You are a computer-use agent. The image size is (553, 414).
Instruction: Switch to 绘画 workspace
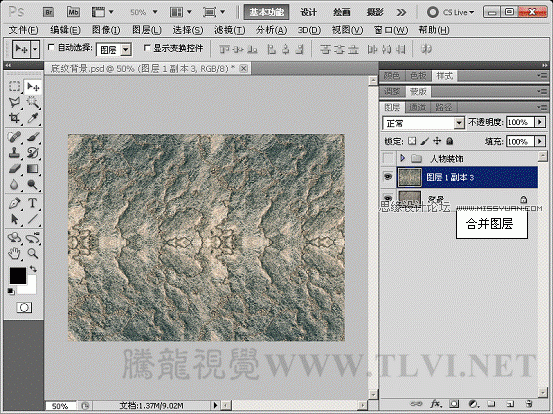point(342,12)
